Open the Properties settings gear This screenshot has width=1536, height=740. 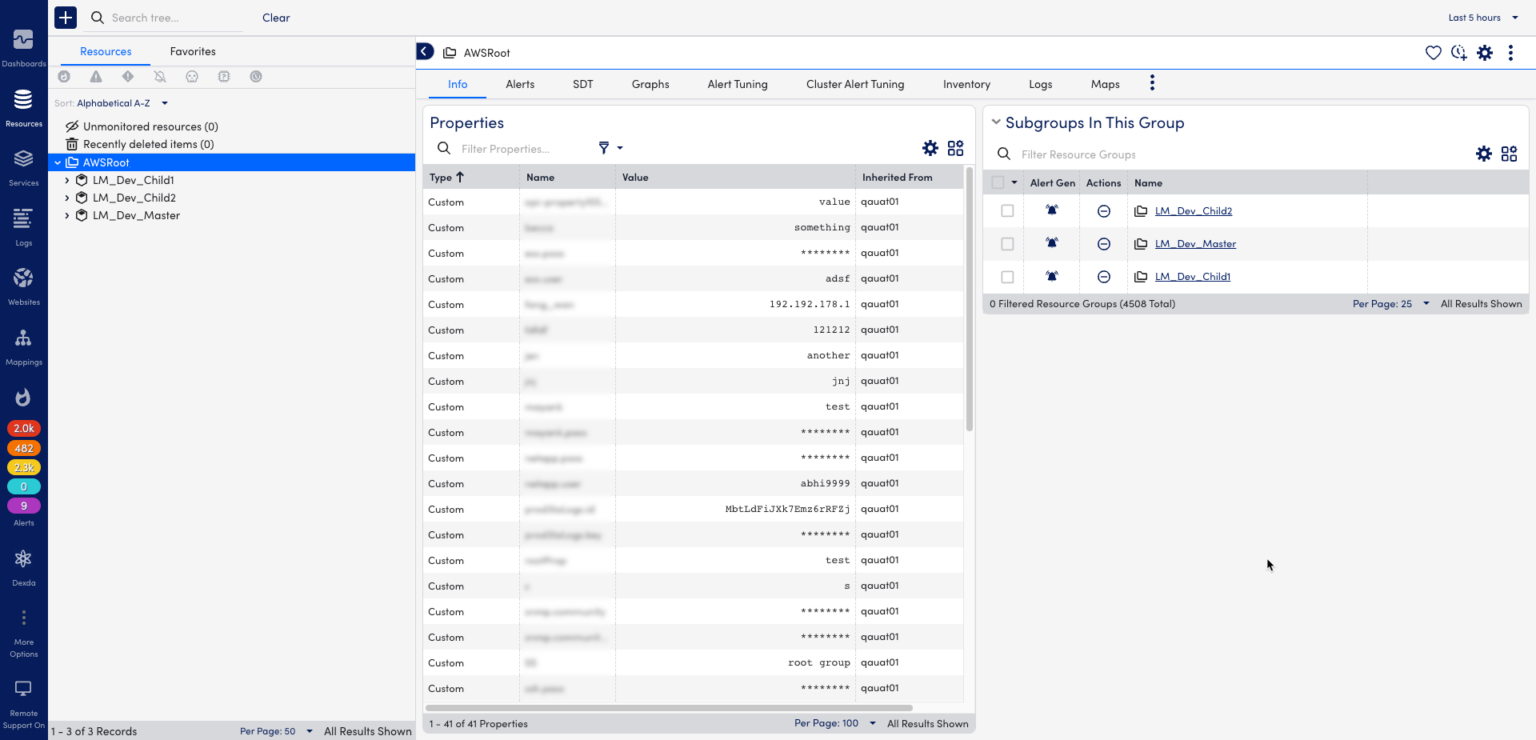pyautogui.click(x=930, y=147)
